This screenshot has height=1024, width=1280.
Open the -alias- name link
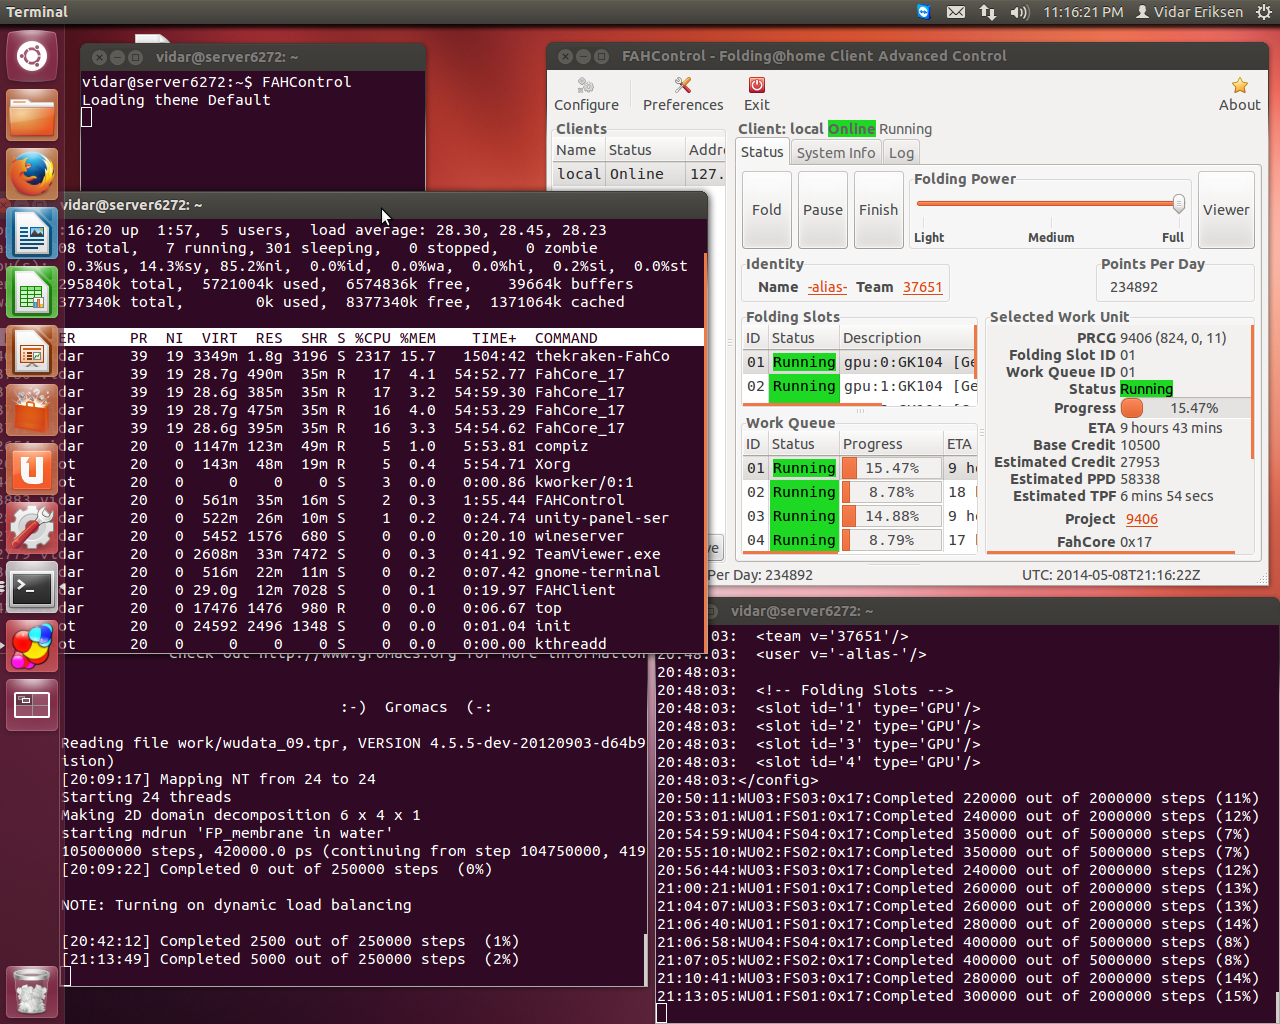[827, 287]
